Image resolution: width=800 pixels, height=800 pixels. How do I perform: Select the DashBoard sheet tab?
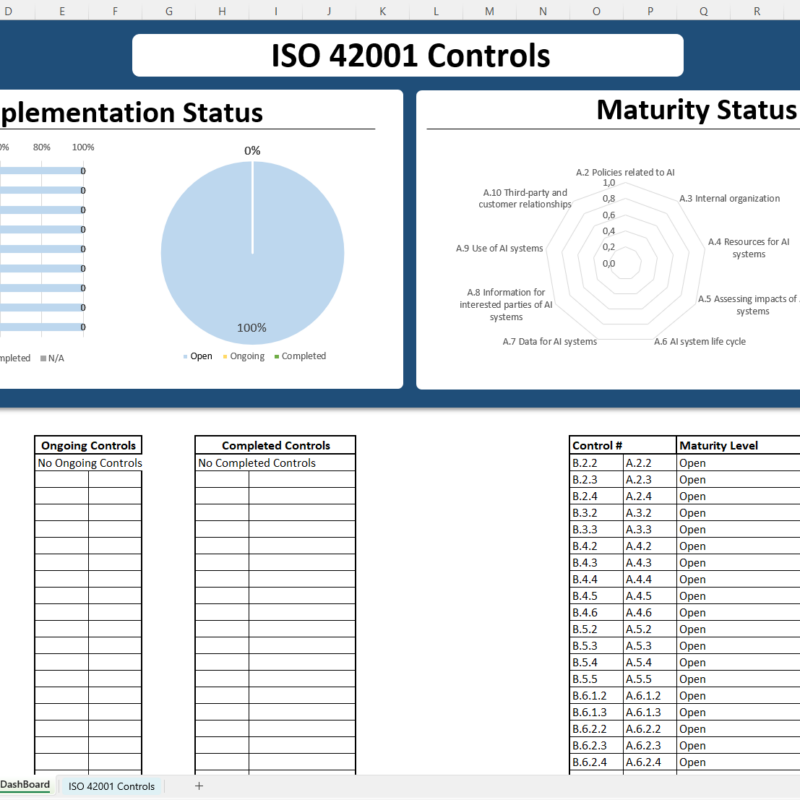27,786
